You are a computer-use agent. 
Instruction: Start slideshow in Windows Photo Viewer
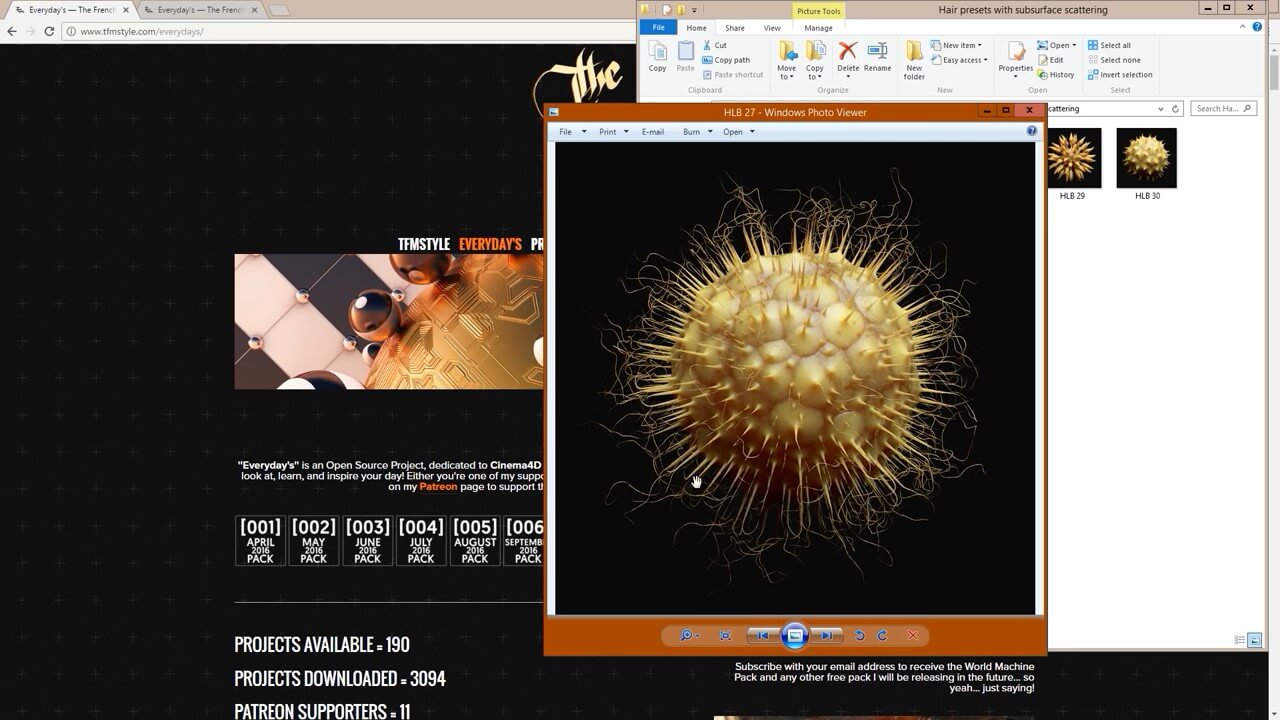coord(795,635)
